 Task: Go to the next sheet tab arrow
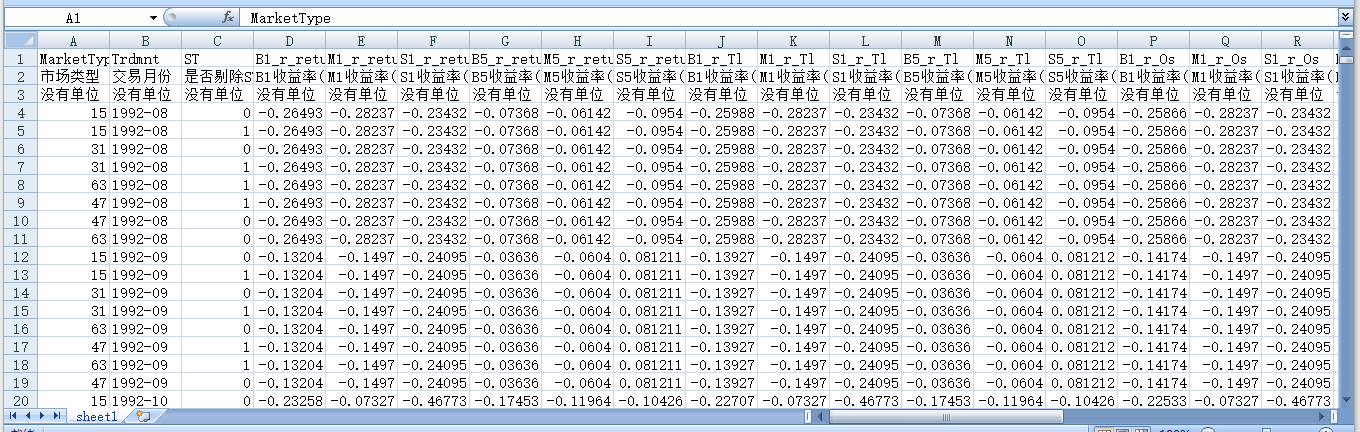[43, 414]
